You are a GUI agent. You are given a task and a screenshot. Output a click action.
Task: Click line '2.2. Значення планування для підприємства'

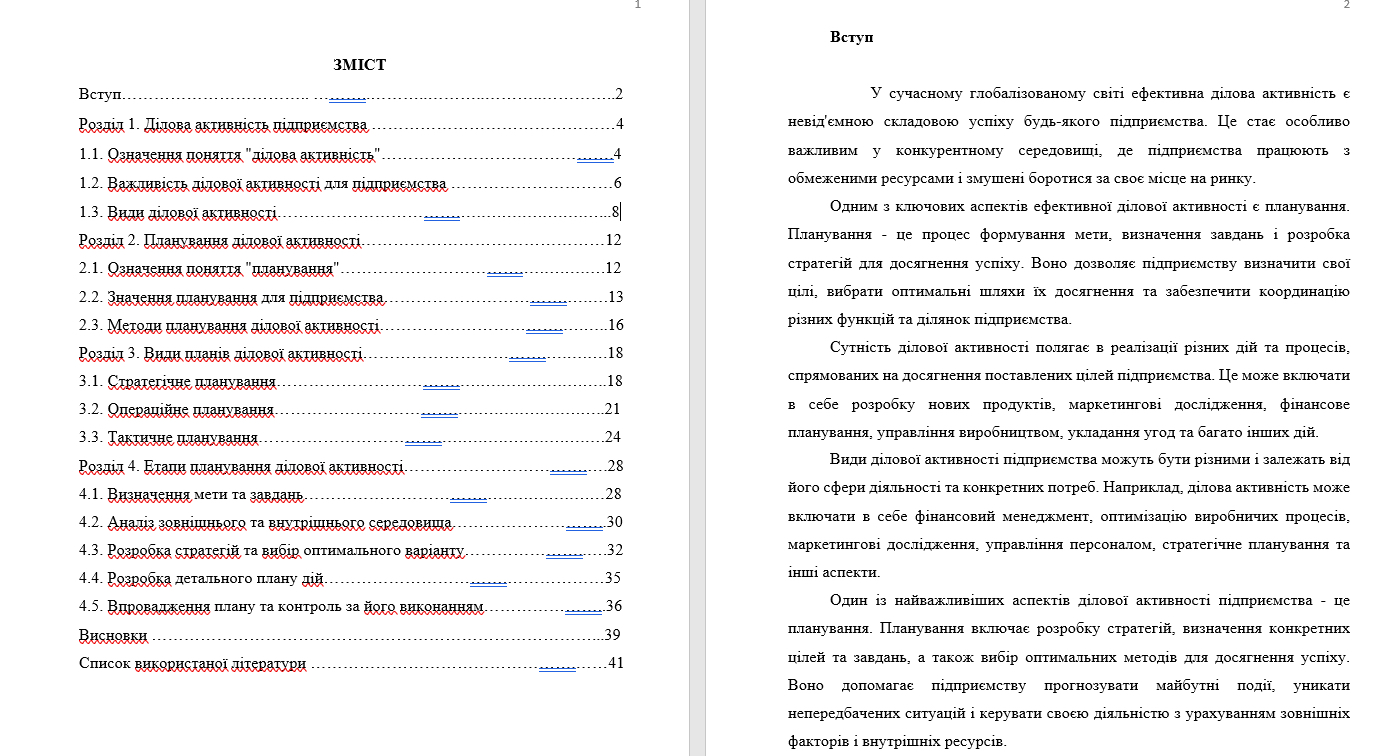pos(351,297)
